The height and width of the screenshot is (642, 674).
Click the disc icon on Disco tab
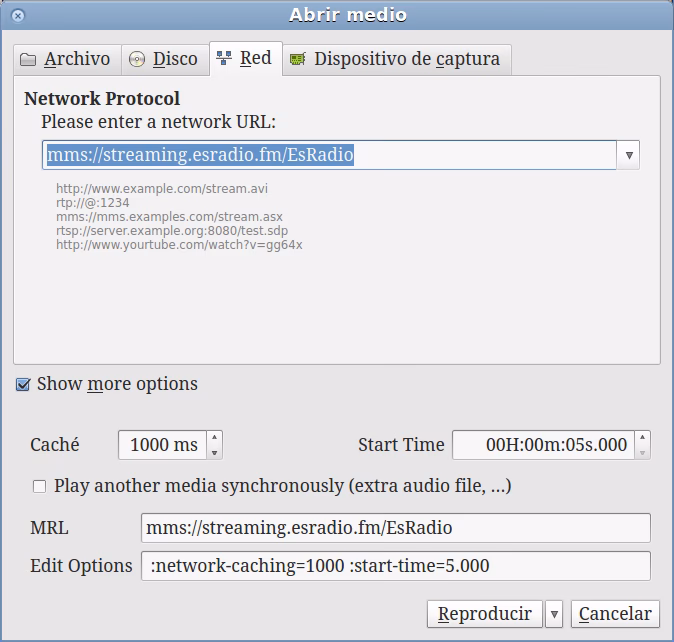pyautogui.click(x=137, y=59)
